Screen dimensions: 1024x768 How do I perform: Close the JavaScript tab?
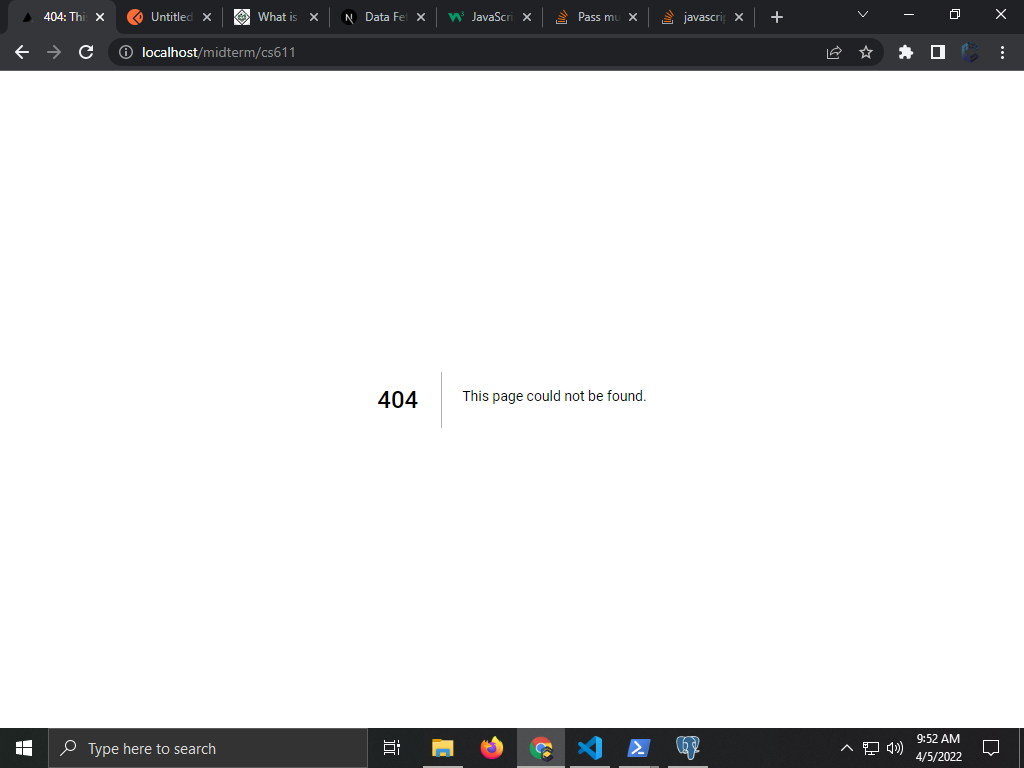pos(527,18)
